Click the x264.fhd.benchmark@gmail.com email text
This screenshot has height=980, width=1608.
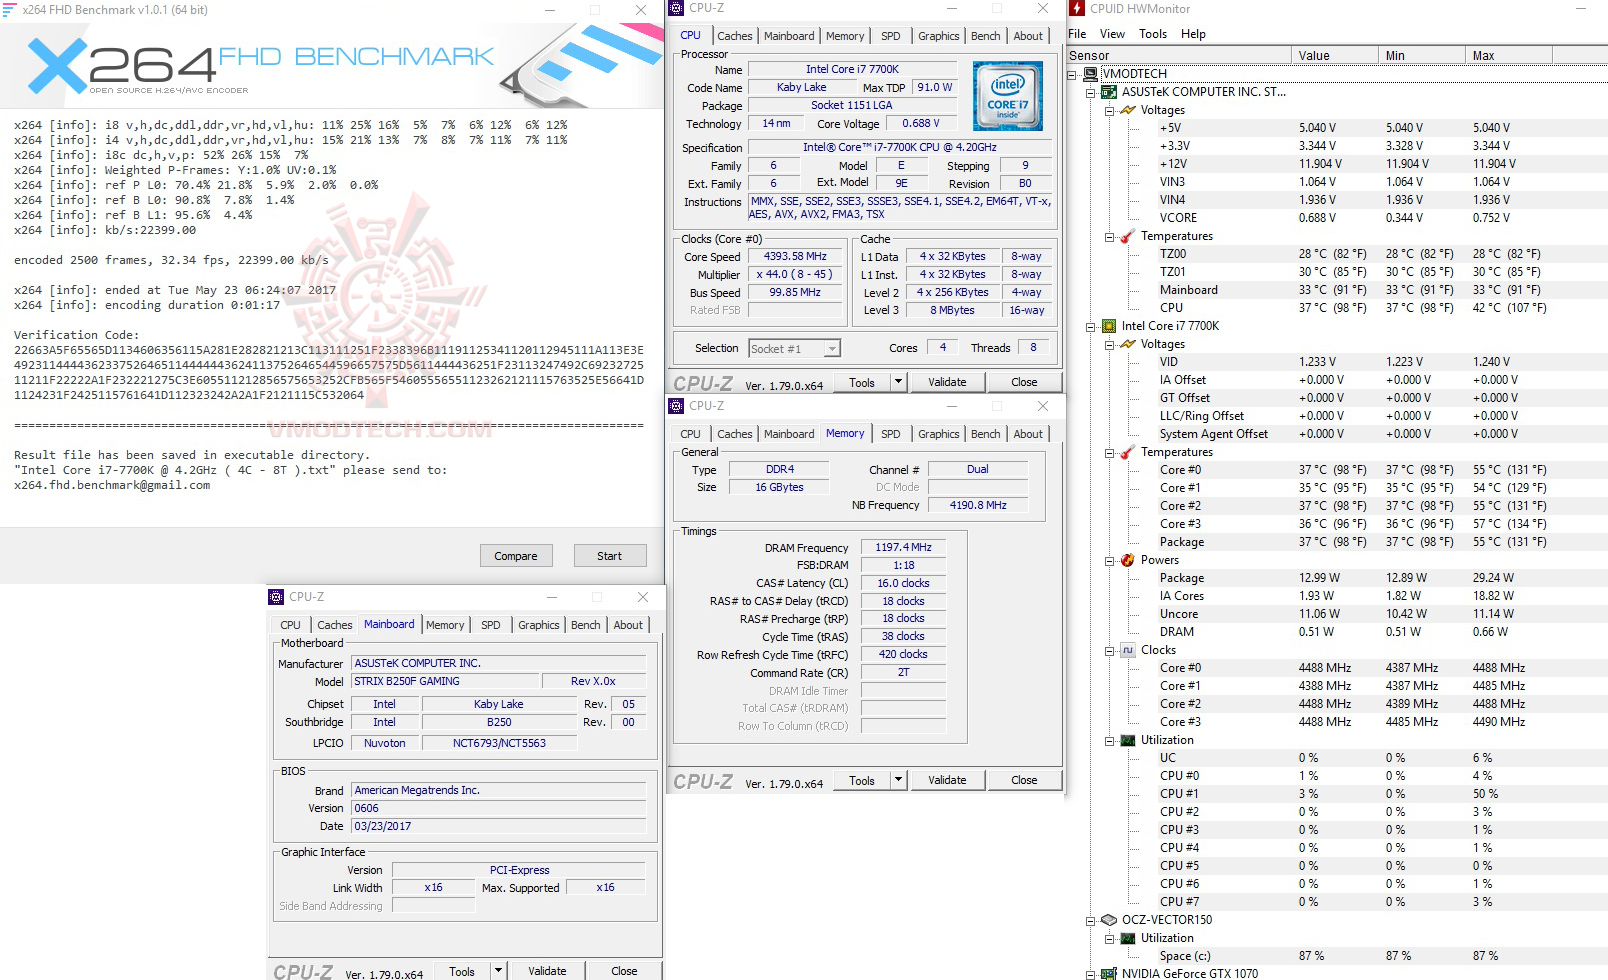112,485
